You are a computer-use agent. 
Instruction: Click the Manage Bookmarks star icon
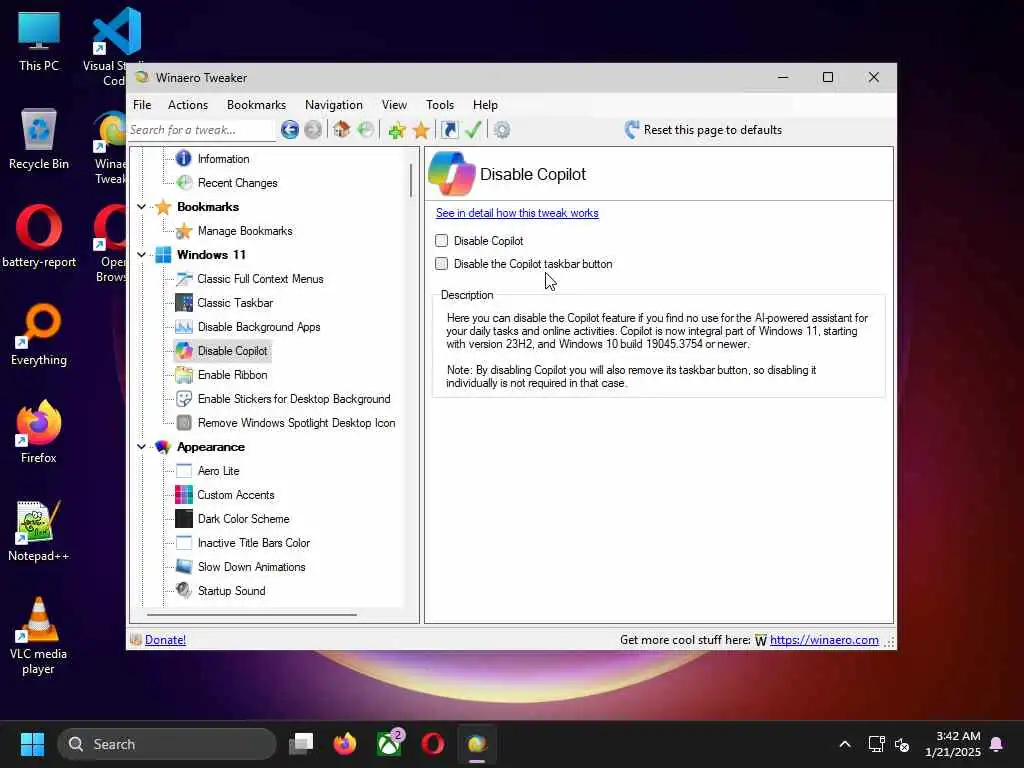tap(184, 231)
